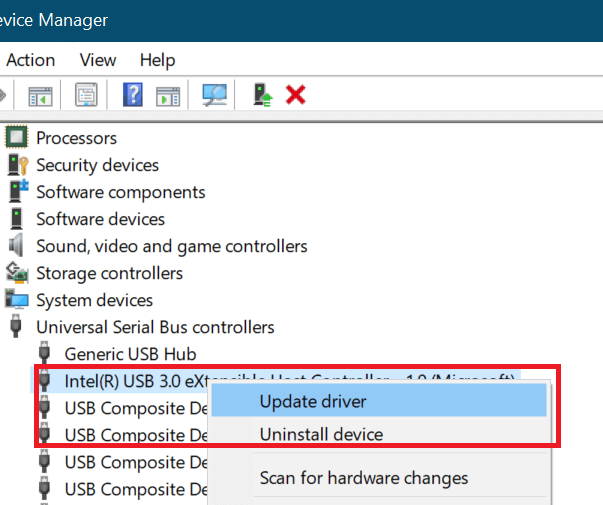Screen dimensions: 603x505
Task: Open the Help menu
Action: coord(157,60)
